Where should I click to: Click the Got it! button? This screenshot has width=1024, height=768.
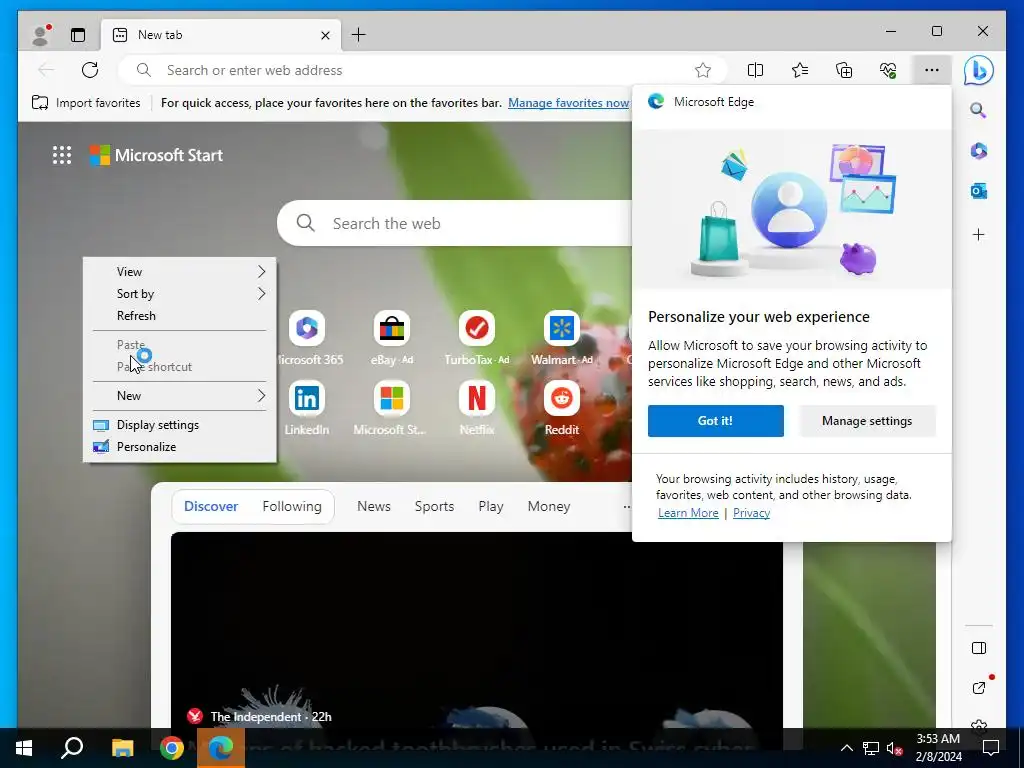pyautogui.click(x=716, y=421)
